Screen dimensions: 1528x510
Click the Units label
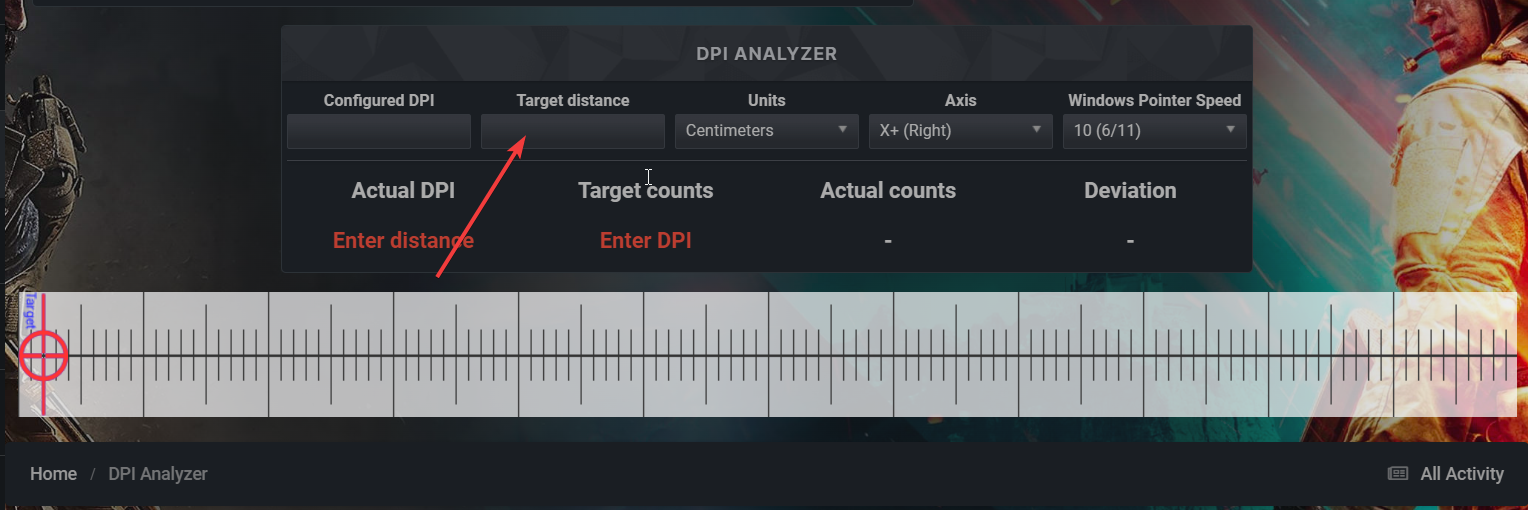coord(767,100)
